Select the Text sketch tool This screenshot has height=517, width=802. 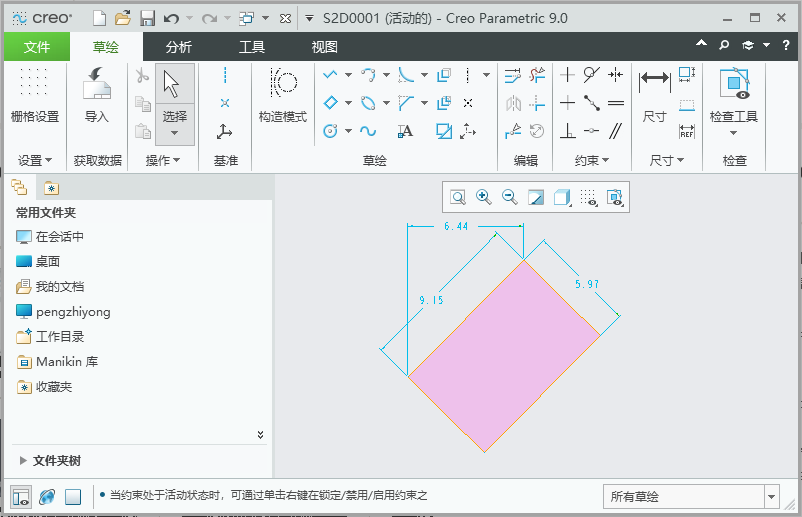coord(405,131)
